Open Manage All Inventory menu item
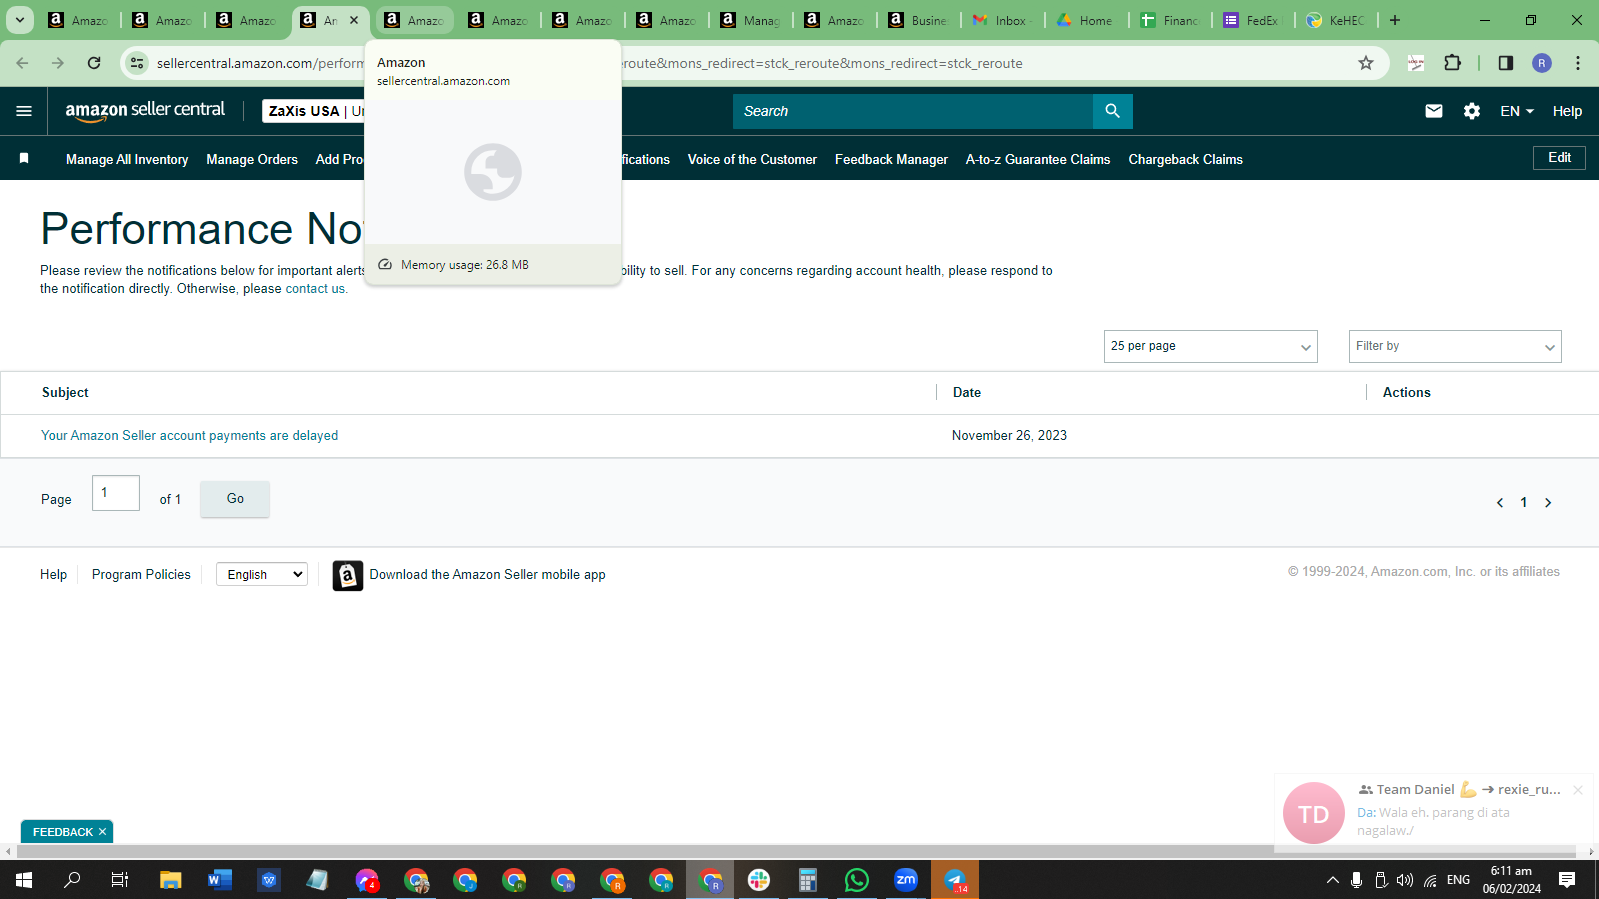Screen dimensions: 1599x899 (x=127, y=159)
